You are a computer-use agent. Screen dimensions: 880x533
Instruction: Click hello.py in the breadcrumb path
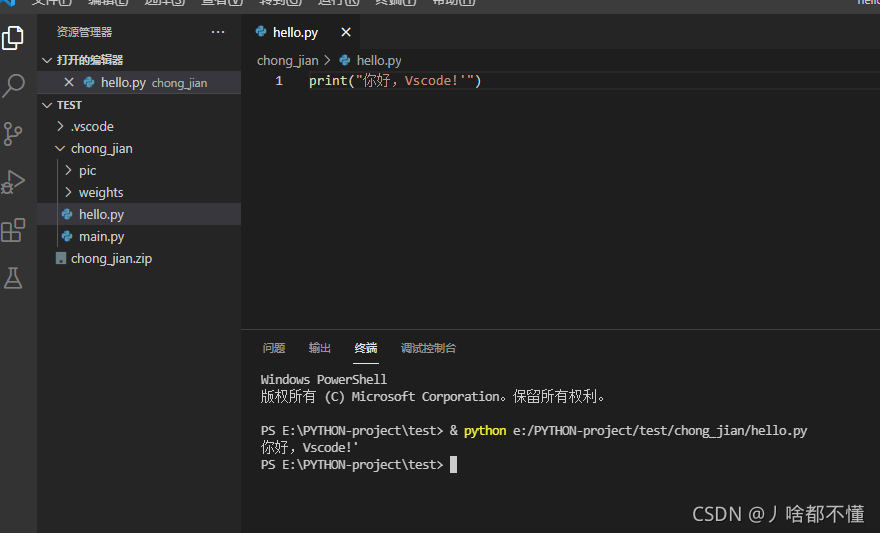(x=379, y=61)
